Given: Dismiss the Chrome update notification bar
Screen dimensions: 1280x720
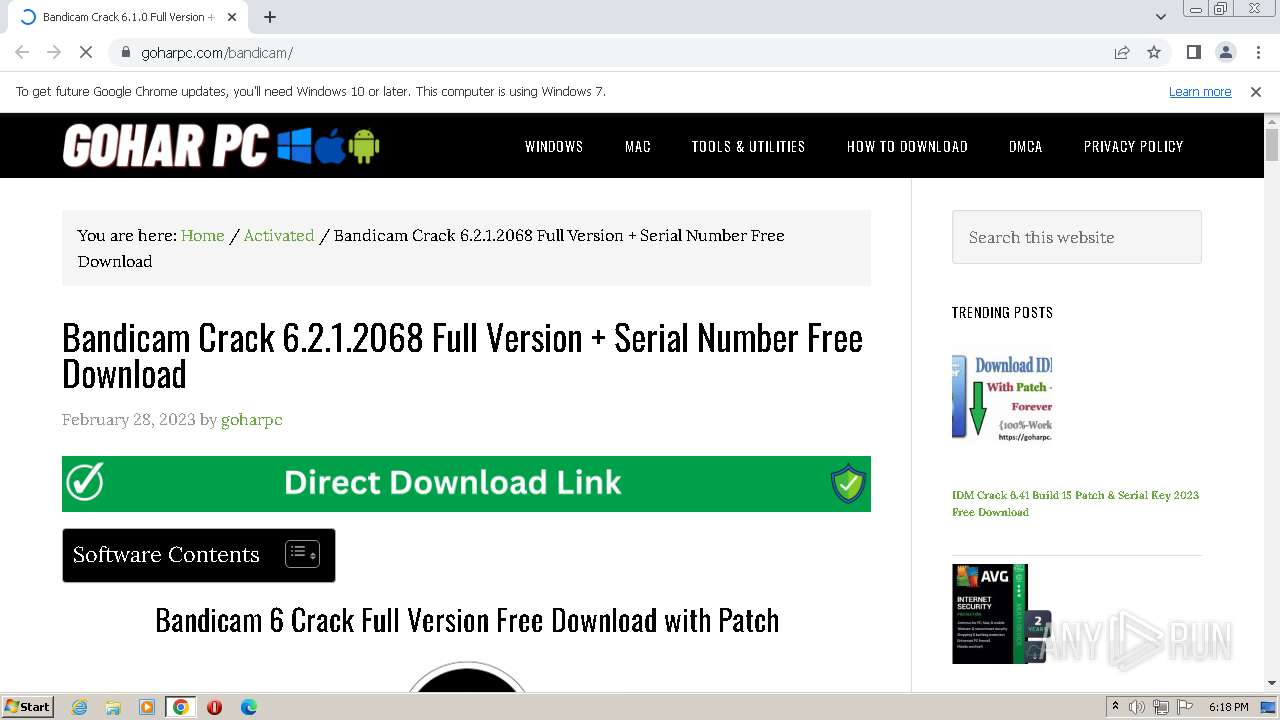Looking at the screenshot, I should click(1256, 92).
